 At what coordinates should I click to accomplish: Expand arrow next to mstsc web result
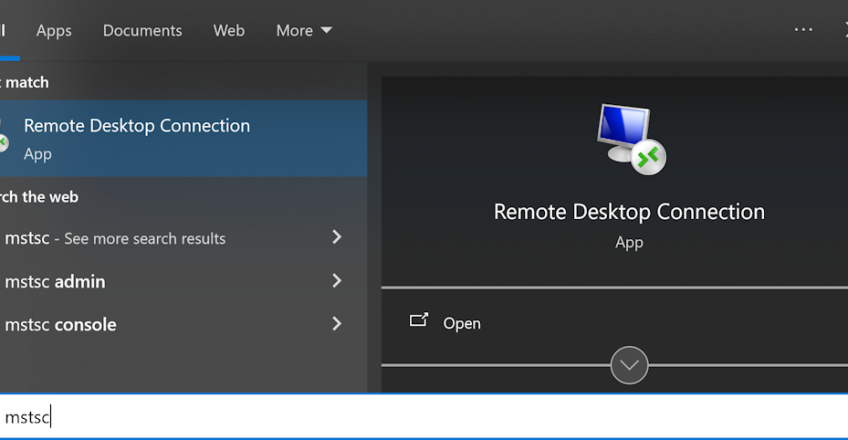point(337,237)
